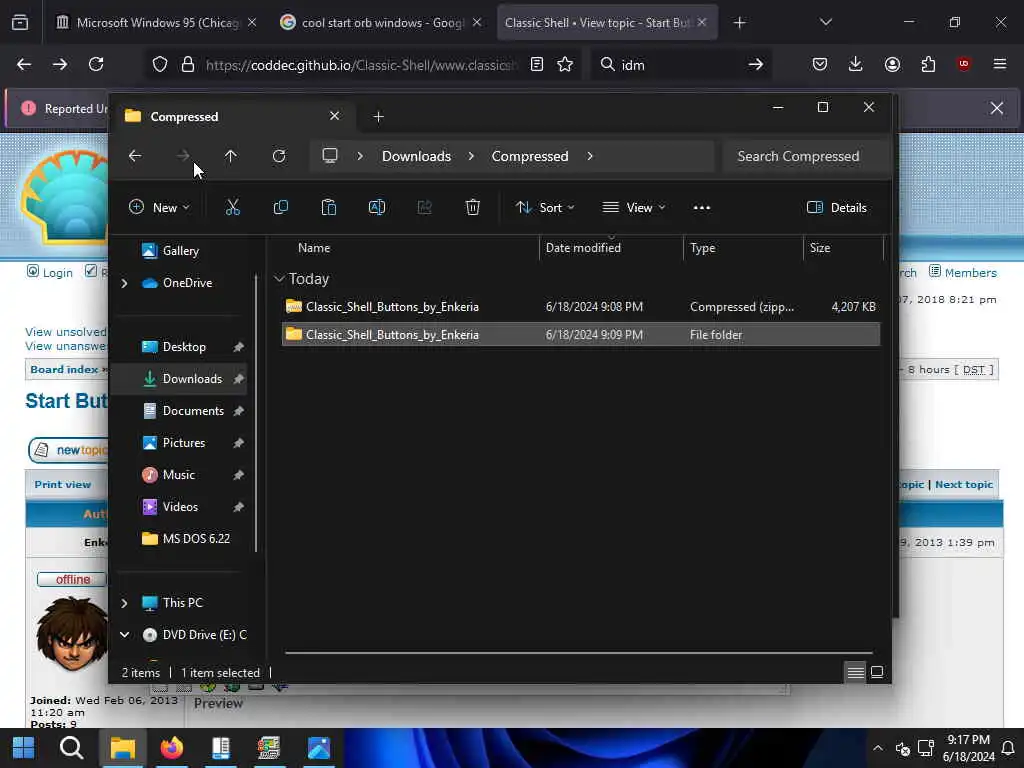
Task: Open the New item dropdown
Action: click(159, 208)
